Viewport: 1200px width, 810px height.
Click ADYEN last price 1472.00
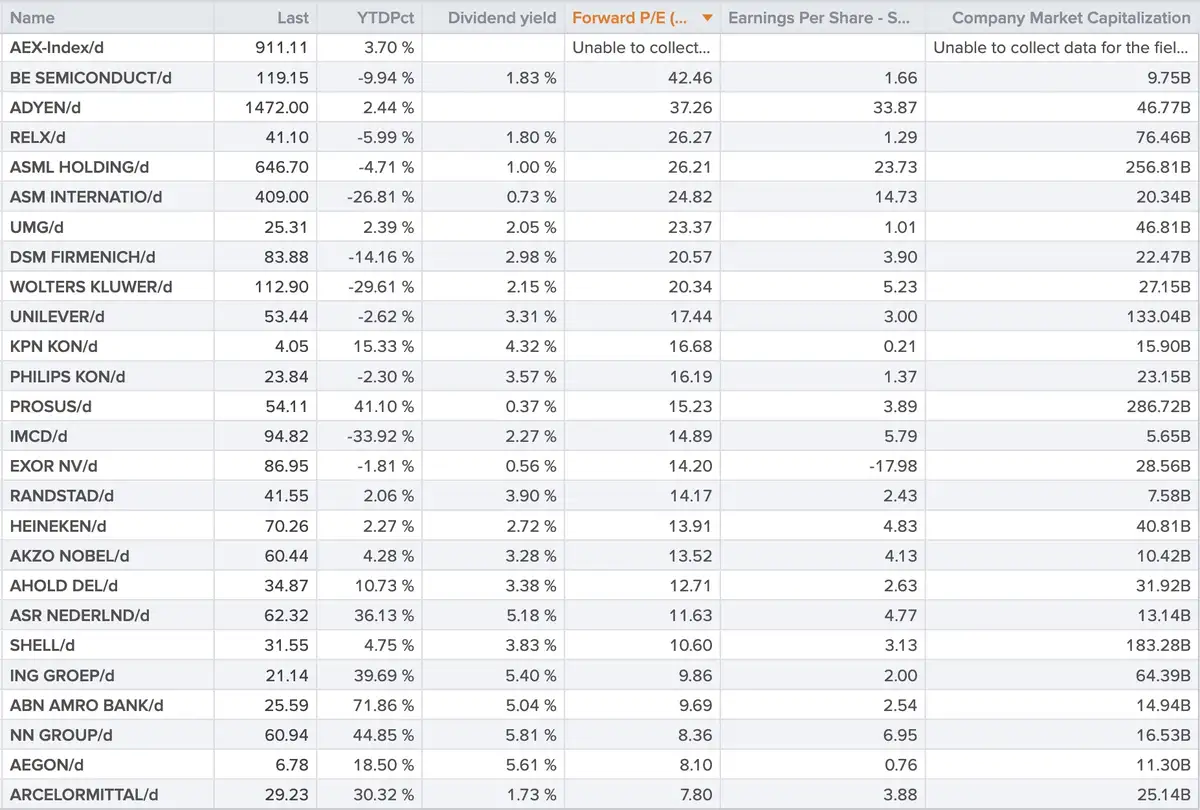(x=277, y=107)
